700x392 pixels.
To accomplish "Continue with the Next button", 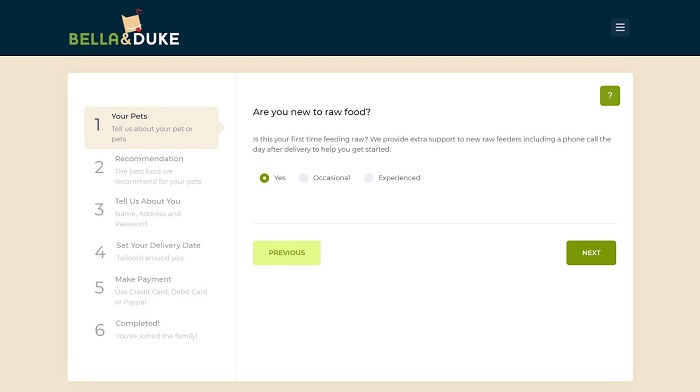I will (x=591, y=253).
